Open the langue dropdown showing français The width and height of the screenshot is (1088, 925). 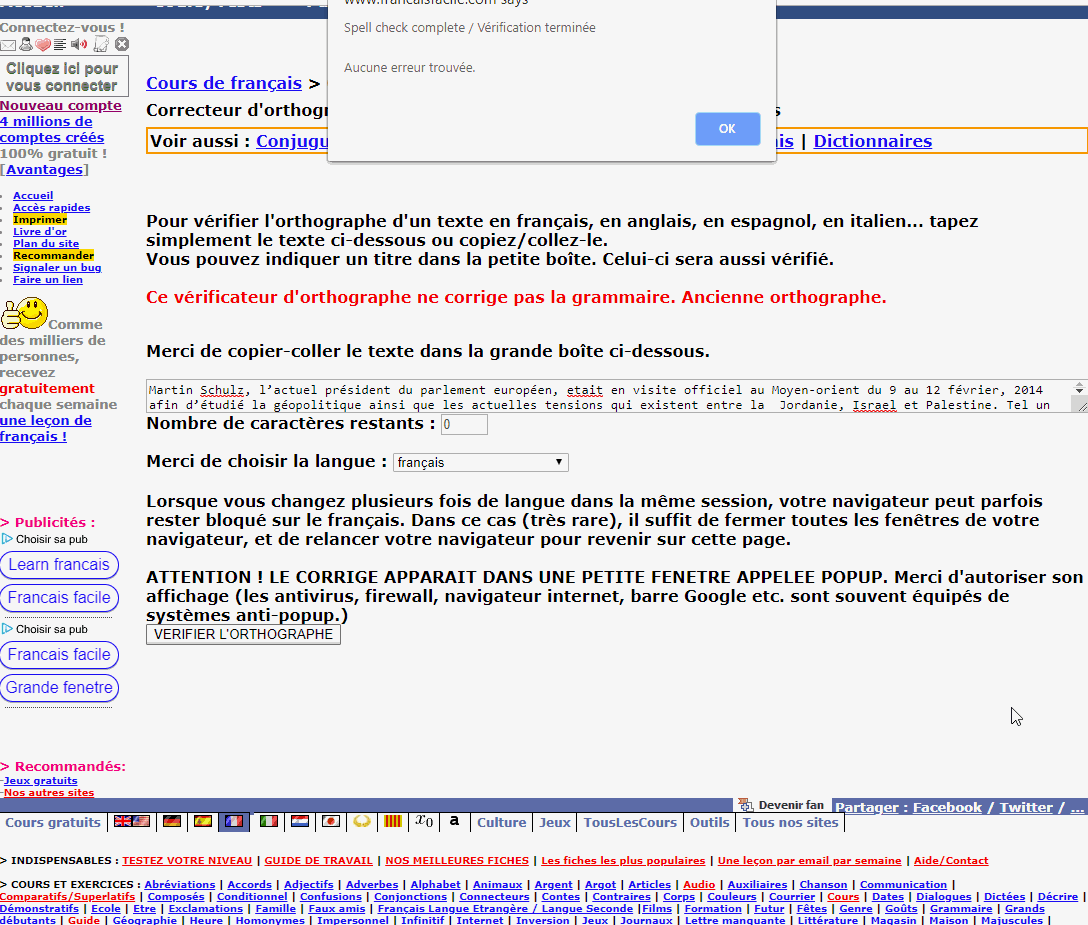click(480, 463)
